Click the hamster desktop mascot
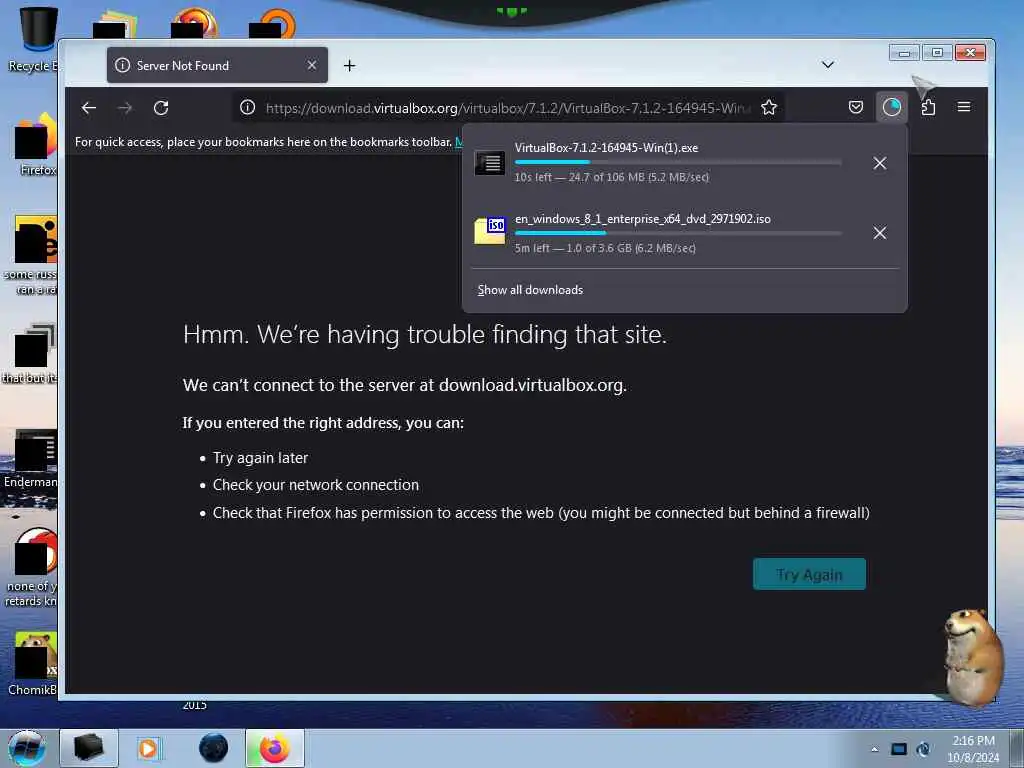The width and height of the screenshot is (1024, 768). pos(973,656)
